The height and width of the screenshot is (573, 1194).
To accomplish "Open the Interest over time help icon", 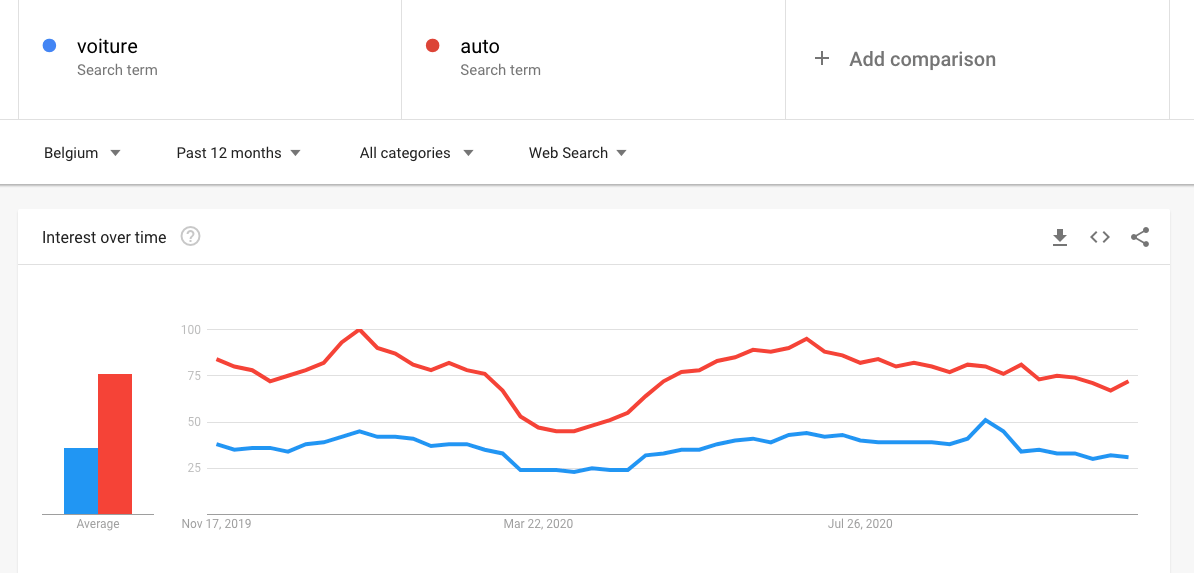I will (190, 237).
